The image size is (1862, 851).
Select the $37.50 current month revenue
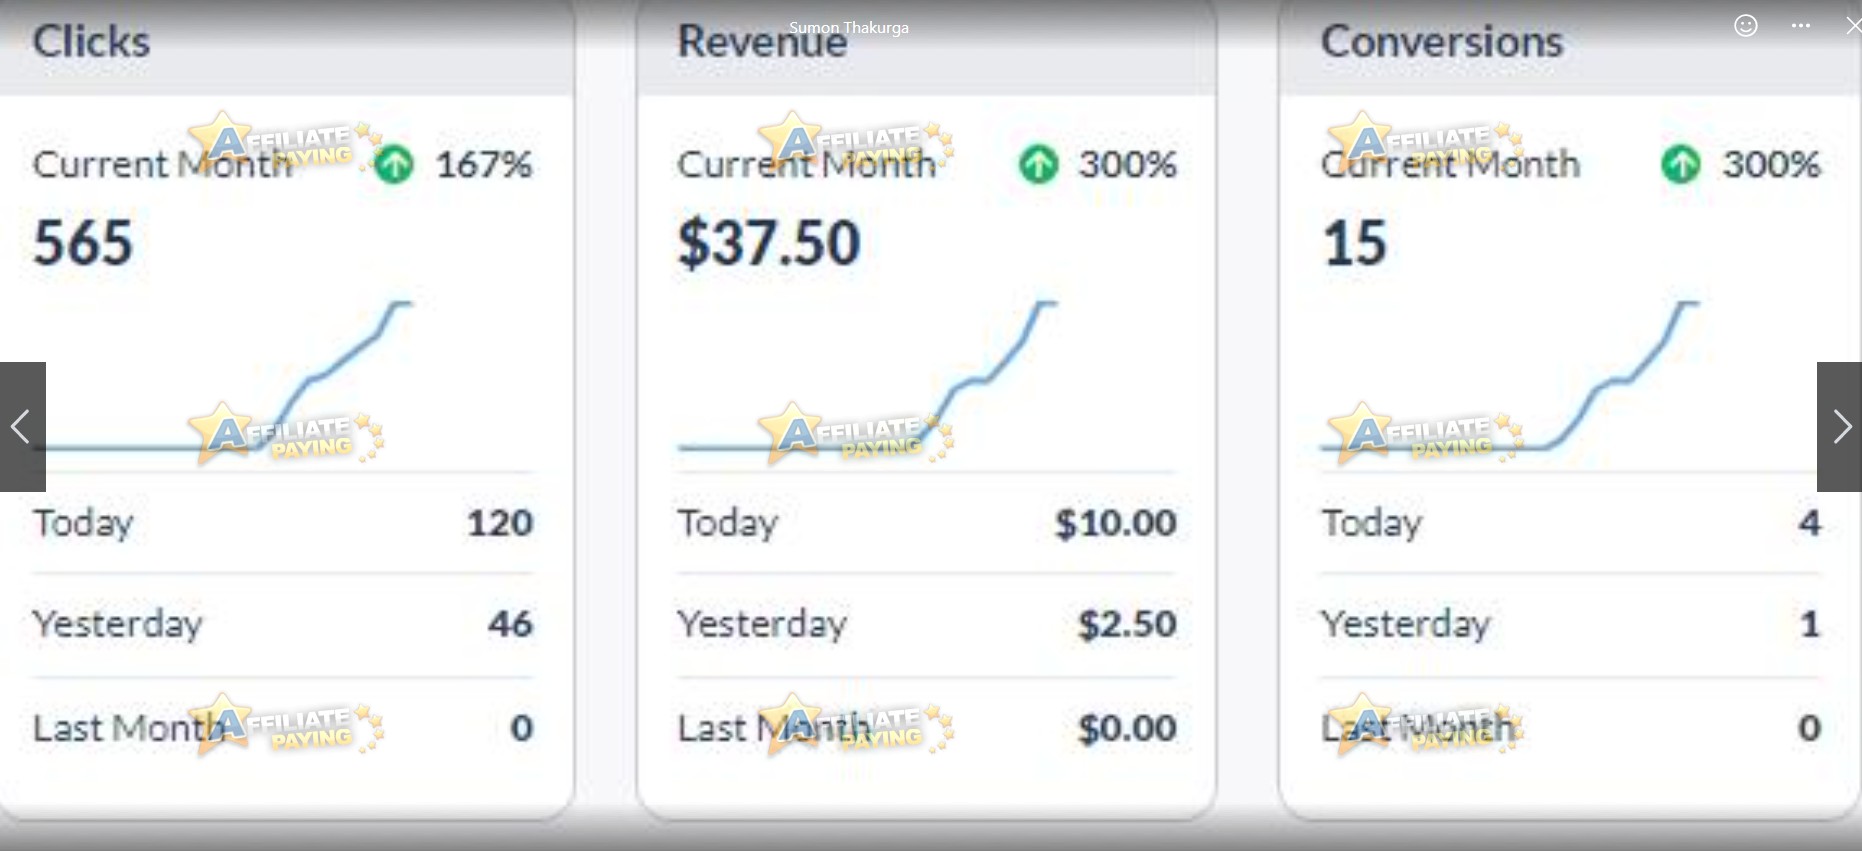(768, 243)
